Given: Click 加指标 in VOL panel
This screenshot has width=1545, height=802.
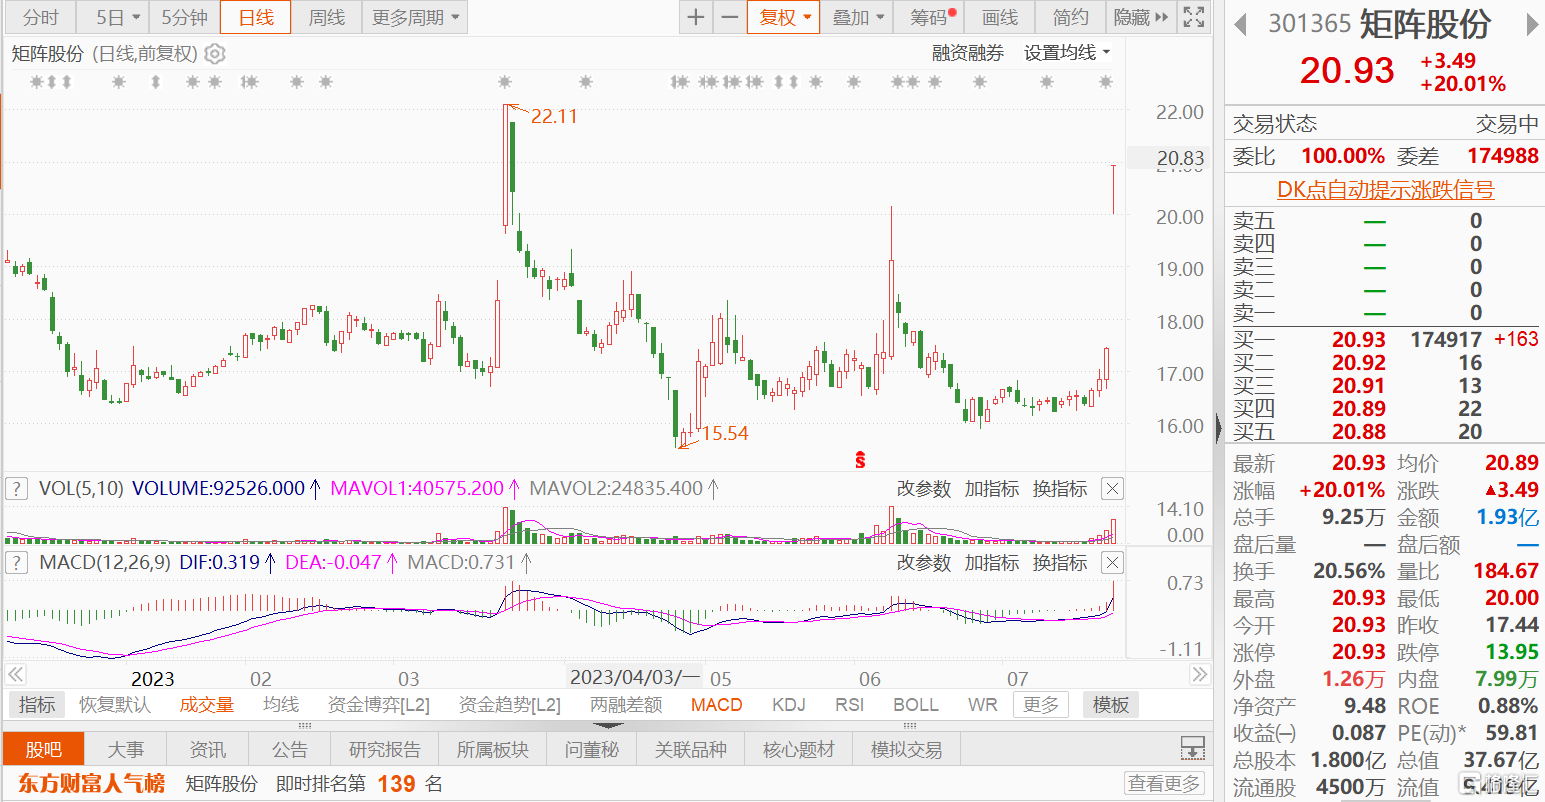Looking at the screenshot, I should click(x=991, y=489).
